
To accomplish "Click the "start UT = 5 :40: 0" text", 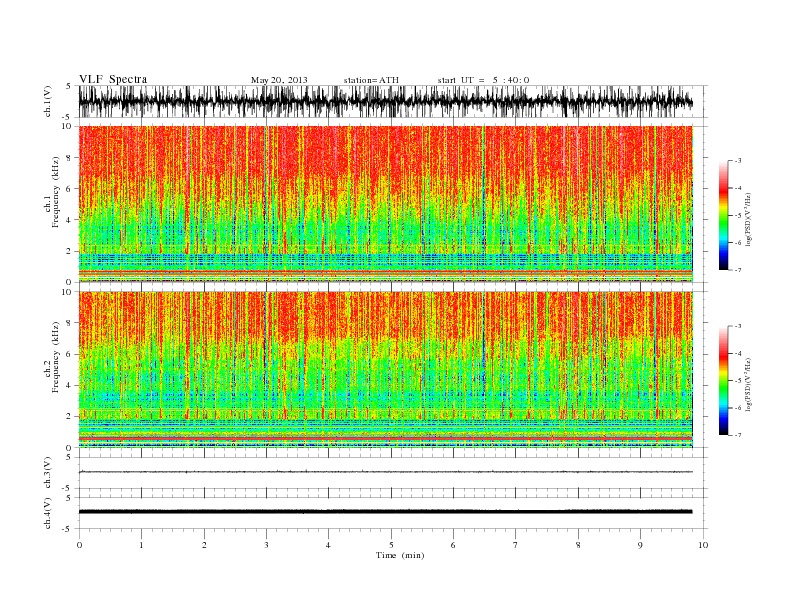I will click(x=483, y=80).
